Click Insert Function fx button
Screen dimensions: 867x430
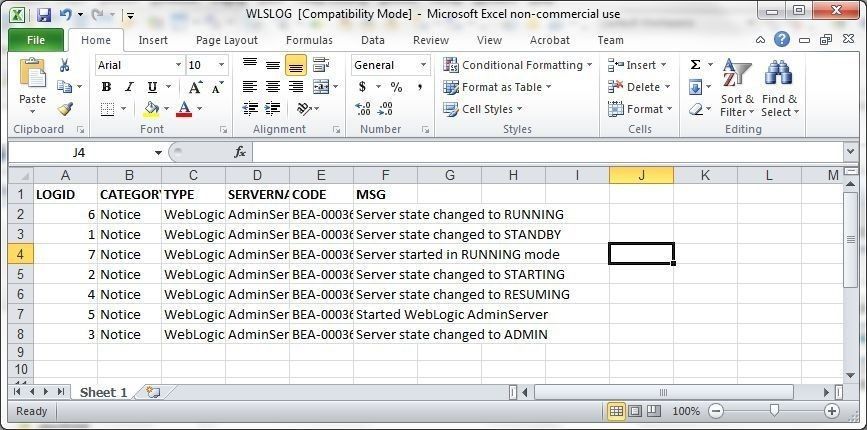[240, 152]
